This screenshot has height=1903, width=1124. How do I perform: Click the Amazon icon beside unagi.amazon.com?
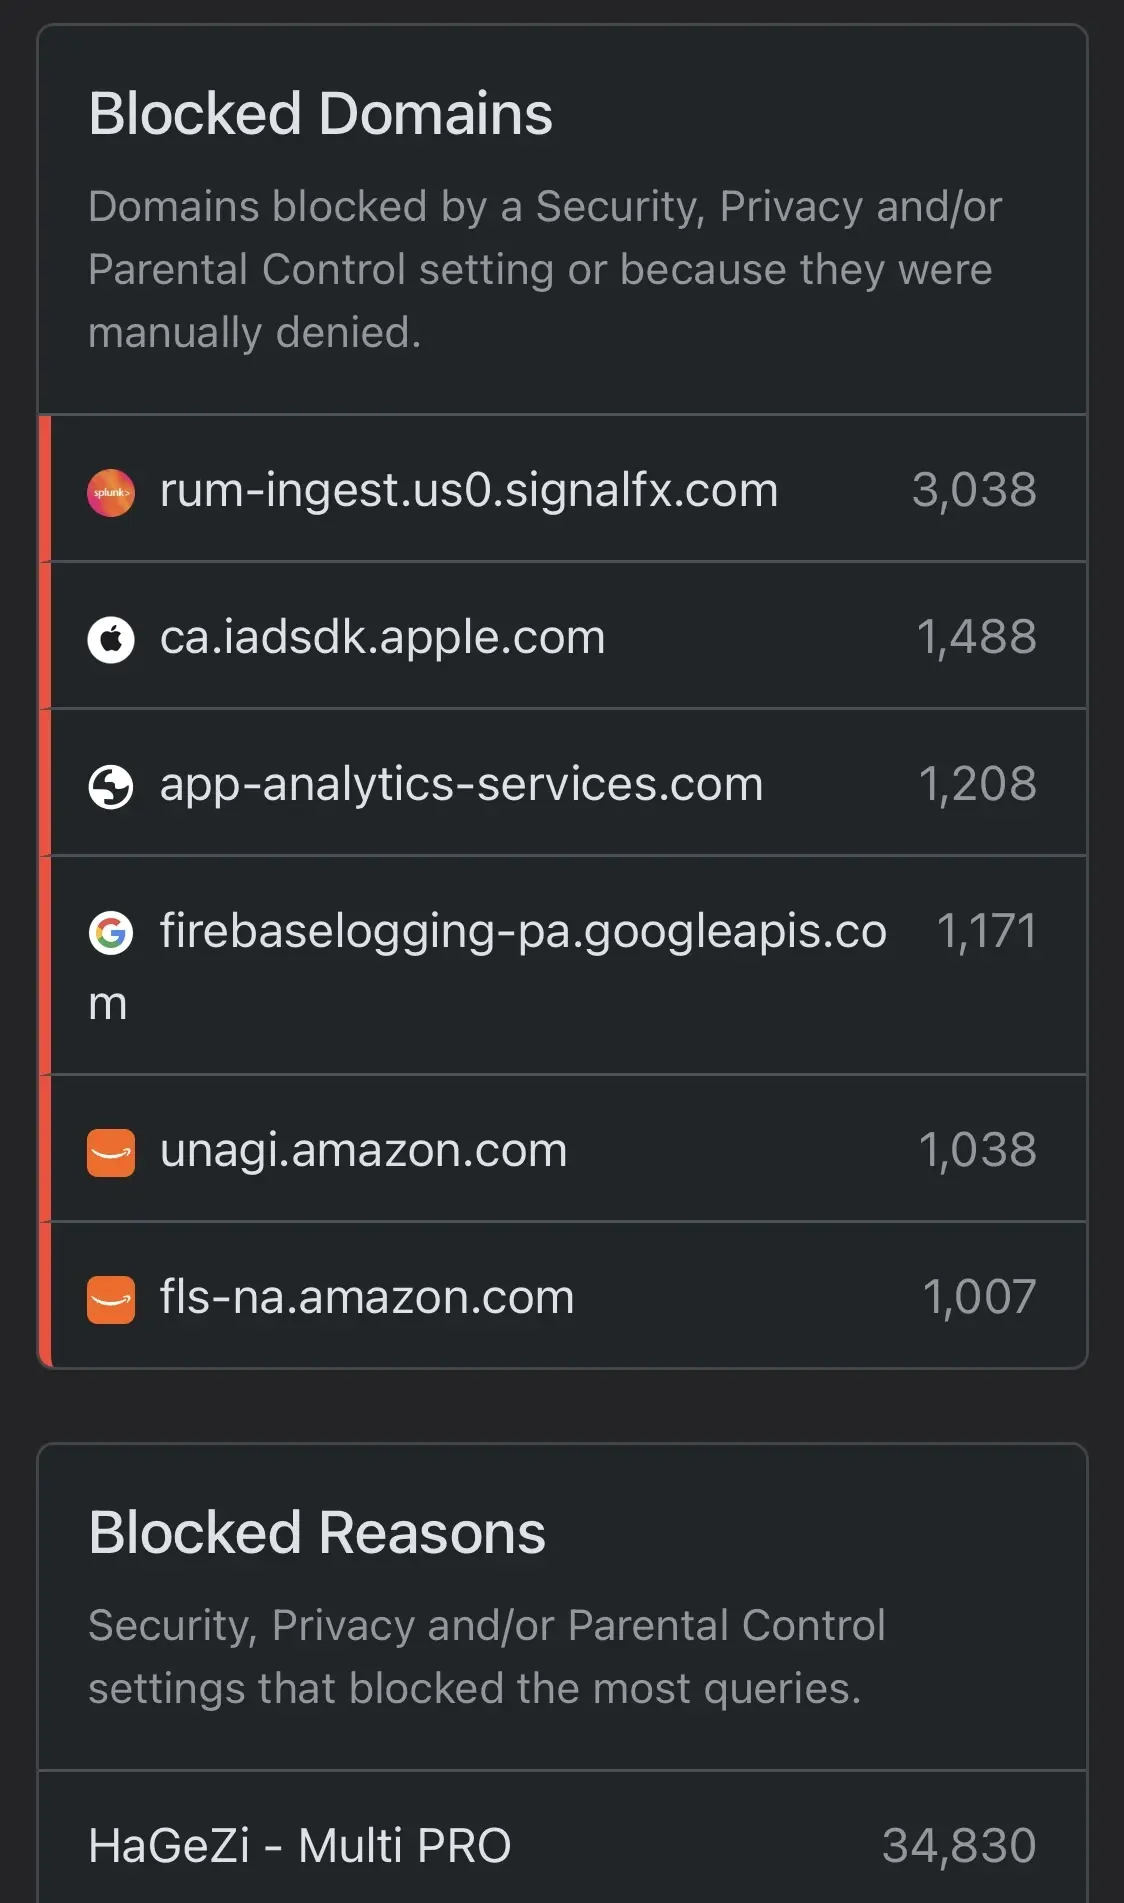(x=111, y=1153)
